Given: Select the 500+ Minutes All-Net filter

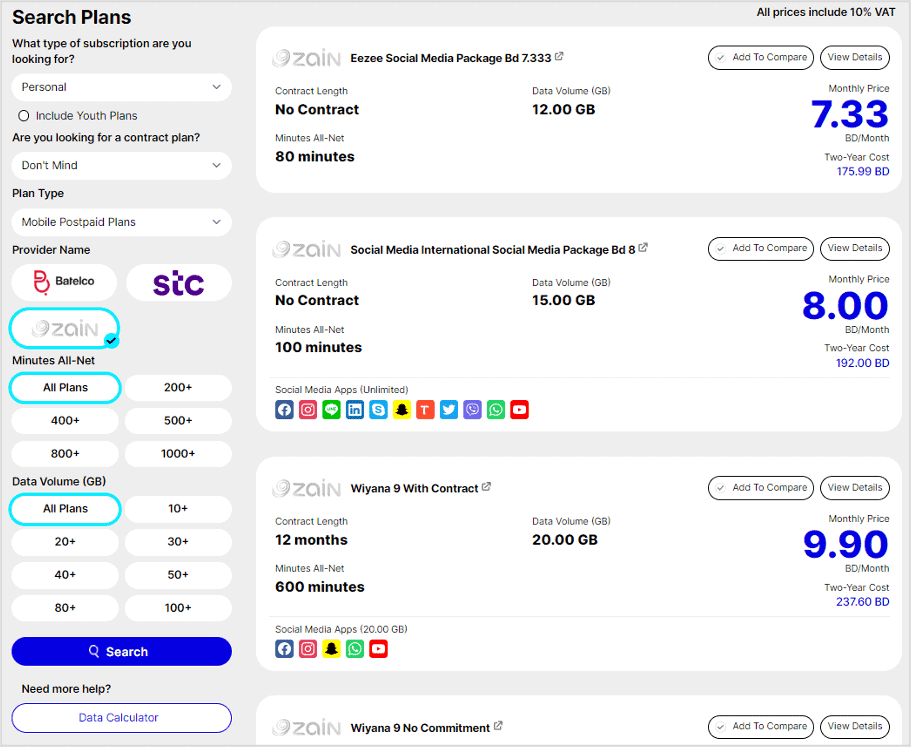Looking at the screenshot, I should [x=178, y=421].
